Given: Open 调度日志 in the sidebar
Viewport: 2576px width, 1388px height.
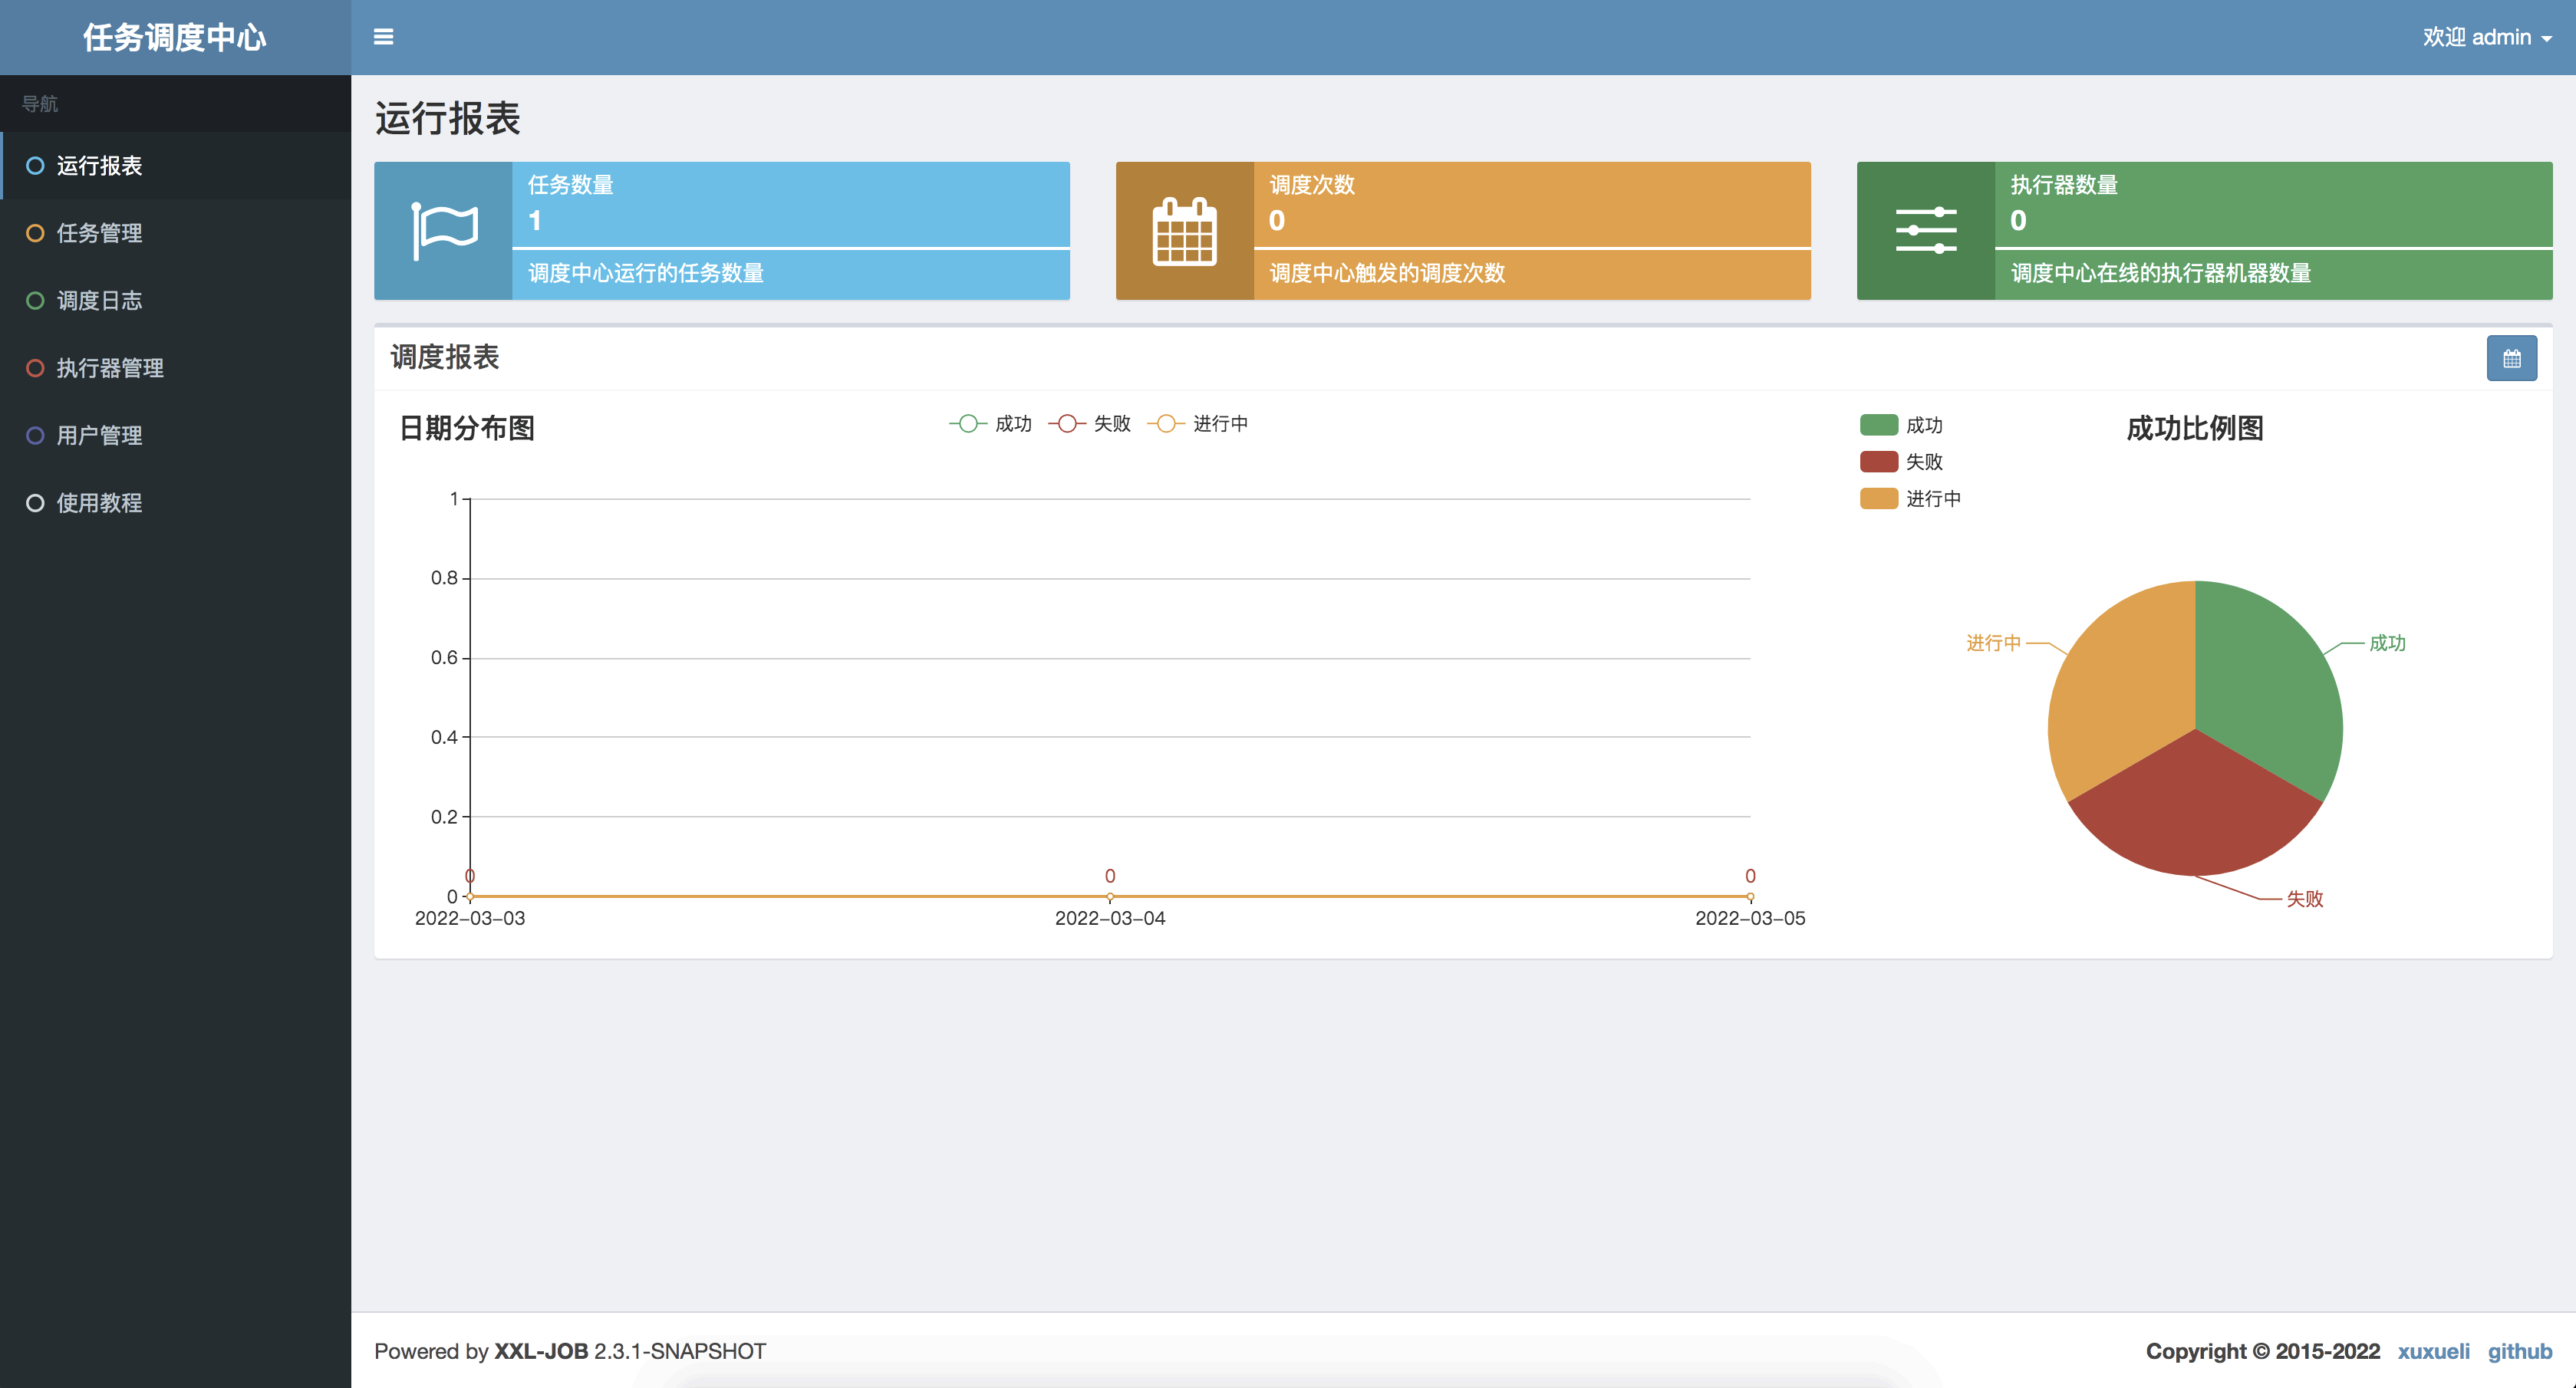Looking at the screenshot, I should coord(99,301).
